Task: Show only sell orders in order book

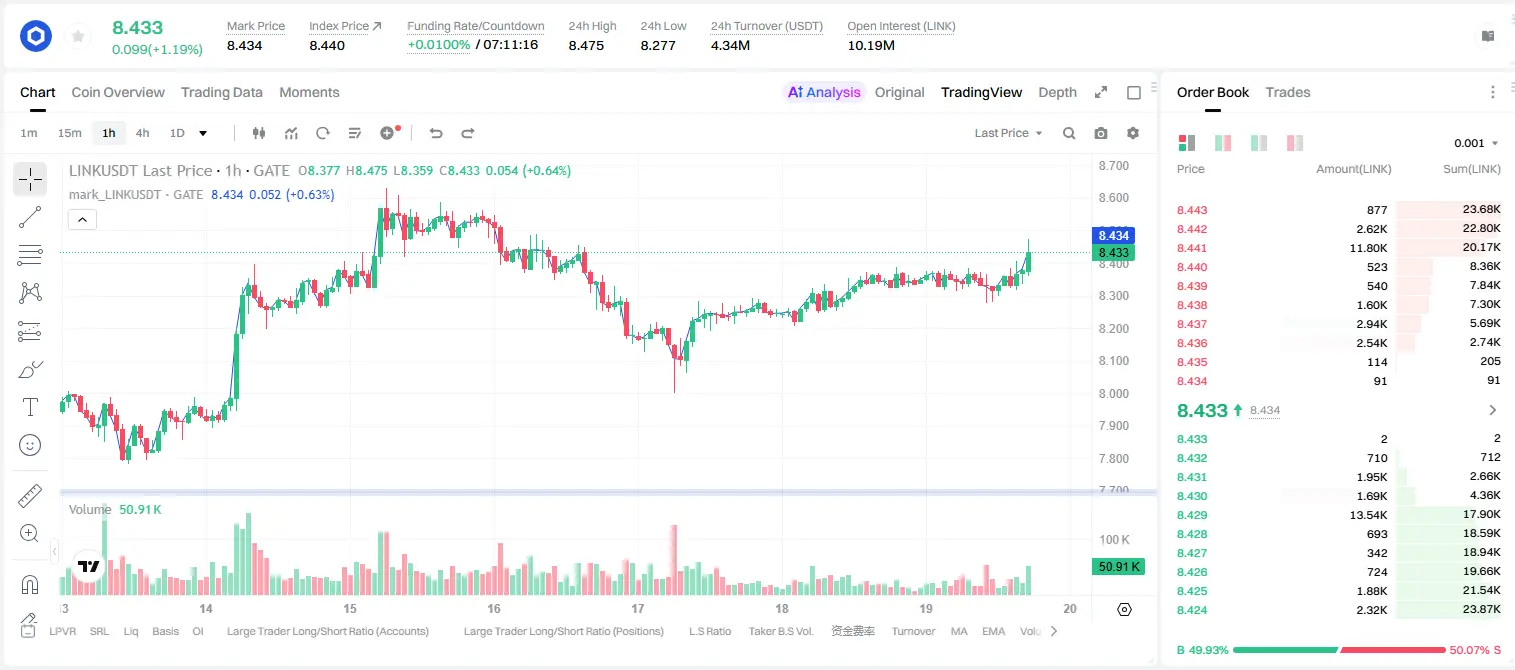Action: point(1295,143)
